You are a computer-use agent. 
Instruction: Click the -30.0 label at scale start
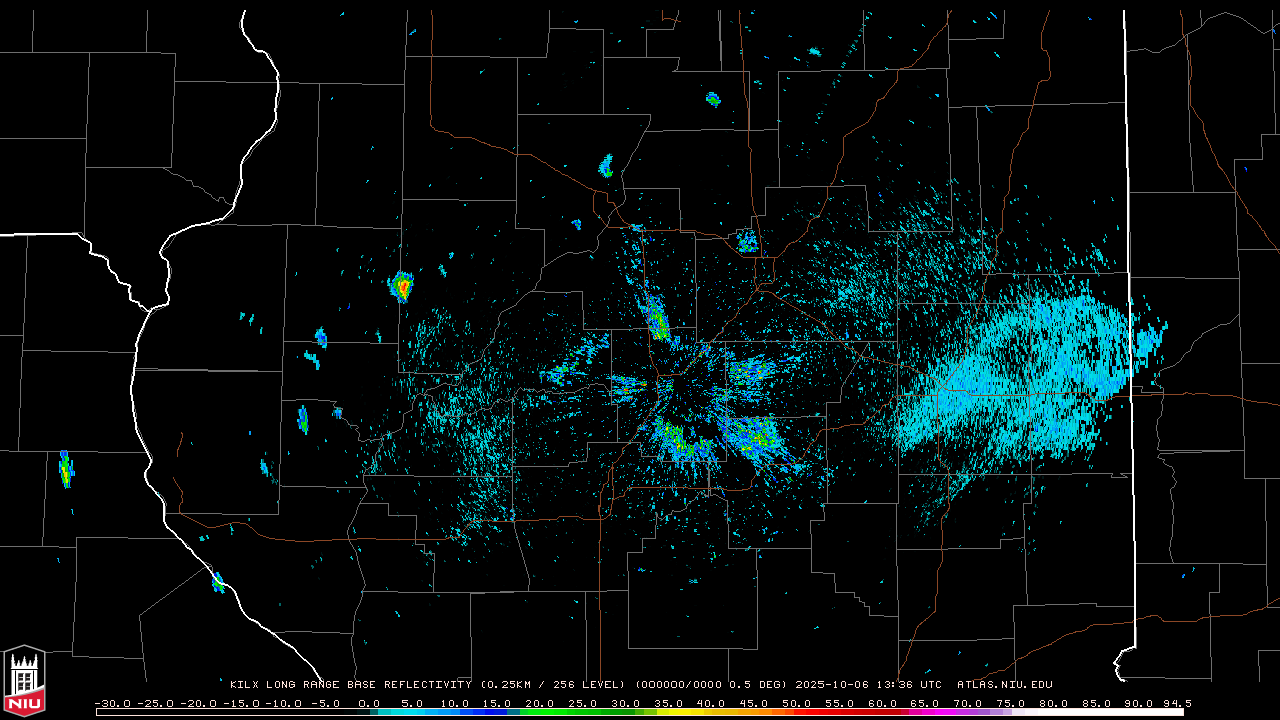click(110, 703)
